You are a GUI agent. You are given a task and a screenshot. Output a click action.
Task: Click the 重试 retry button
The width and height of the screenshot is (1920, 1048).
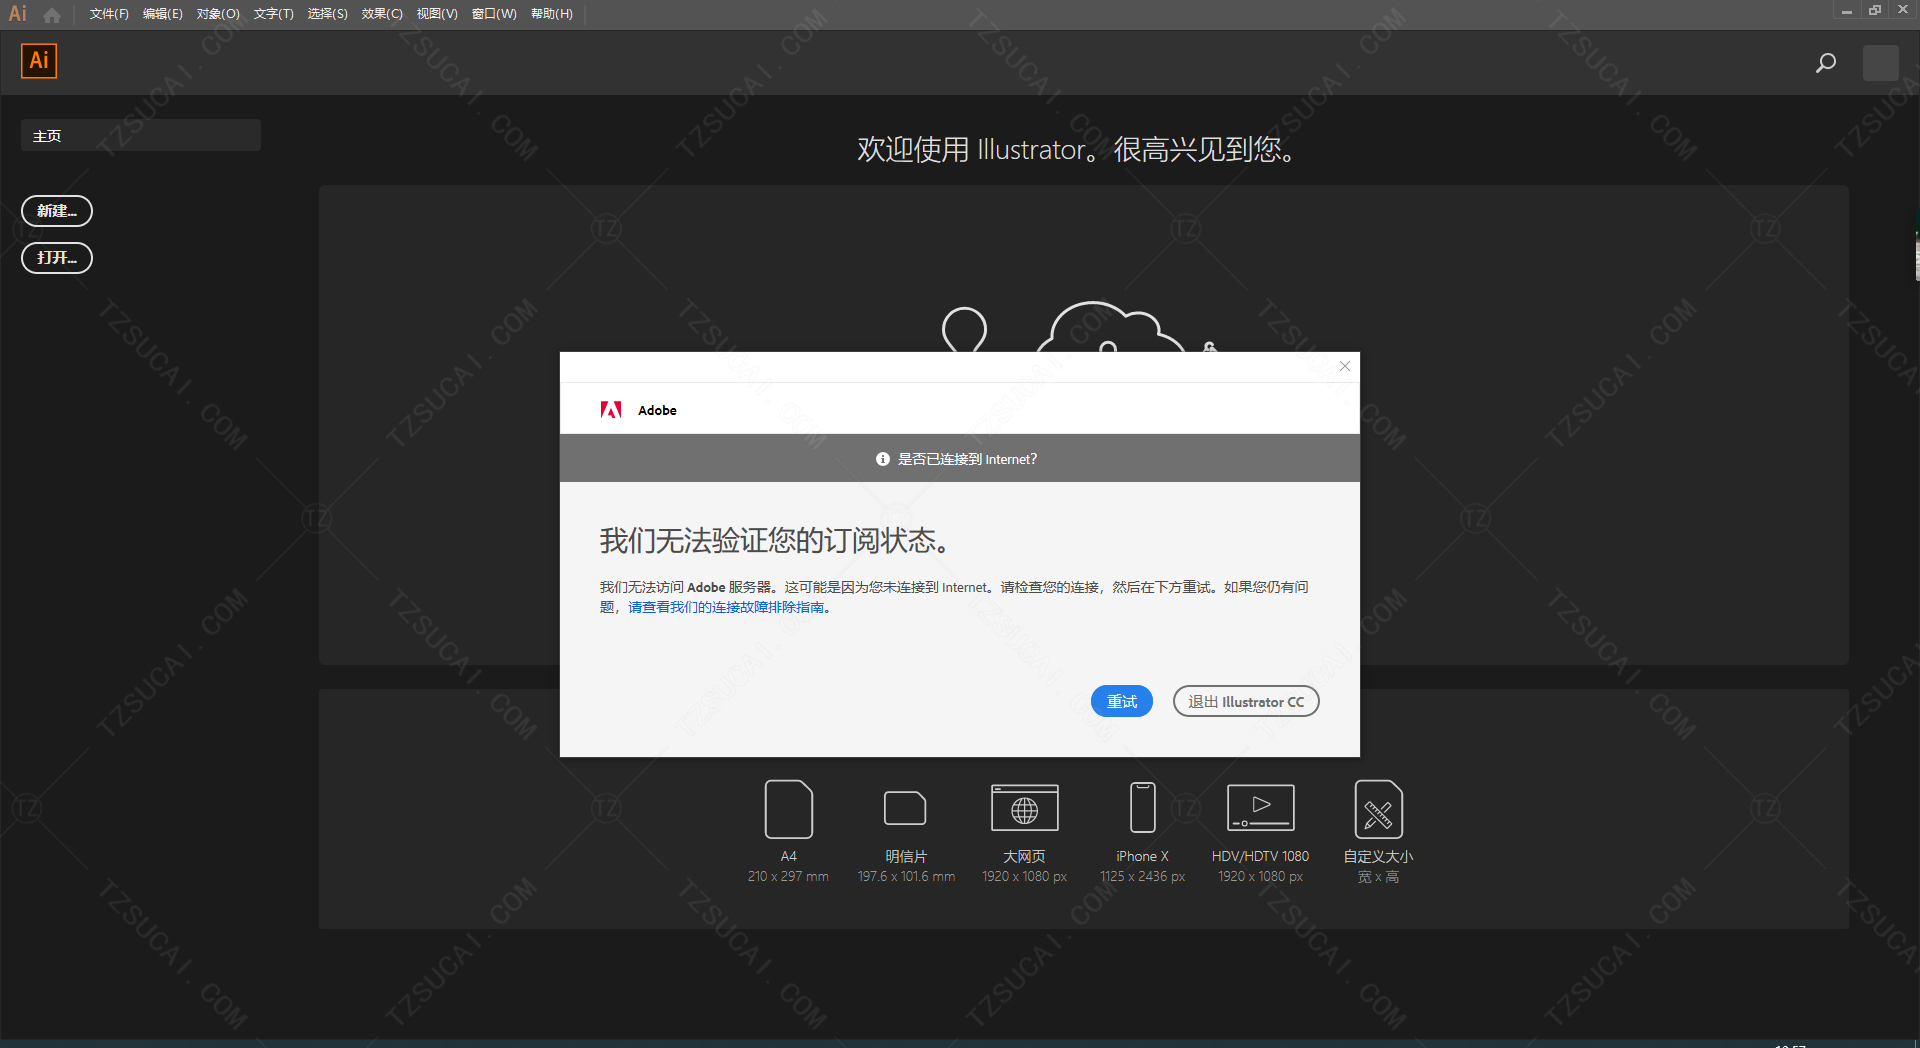click(x=1121, y=701)
